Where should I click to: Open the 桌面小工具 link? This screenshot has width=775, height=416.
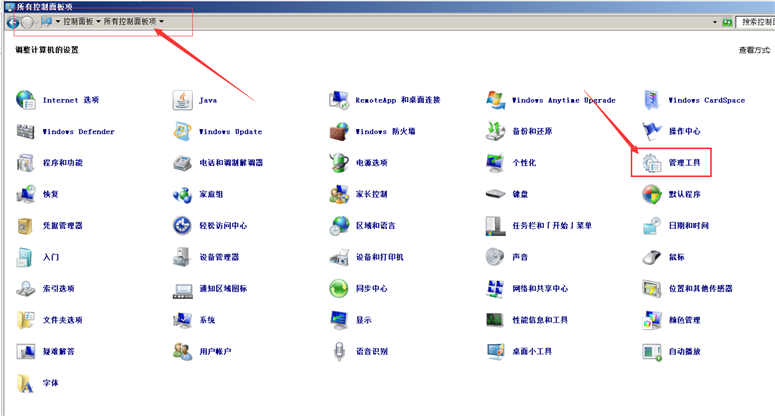coord(532,351)
